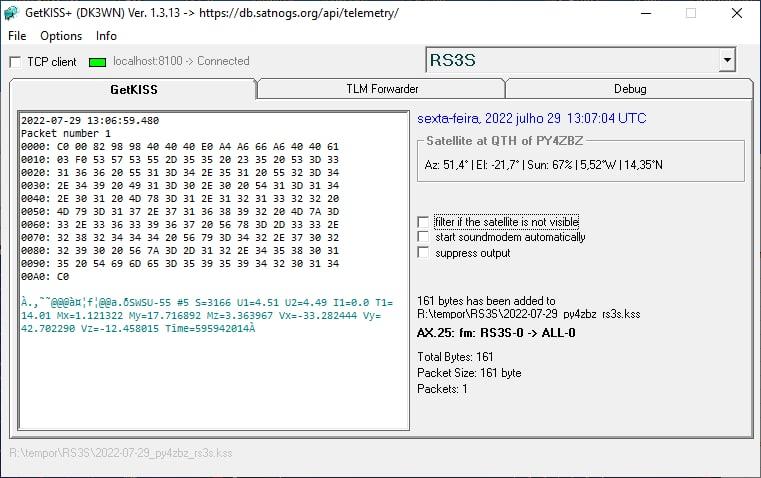The width and height of the screenshot is (761, 478).
Task: Click the green connection status indicator
Action: click(x=98, y=62)
